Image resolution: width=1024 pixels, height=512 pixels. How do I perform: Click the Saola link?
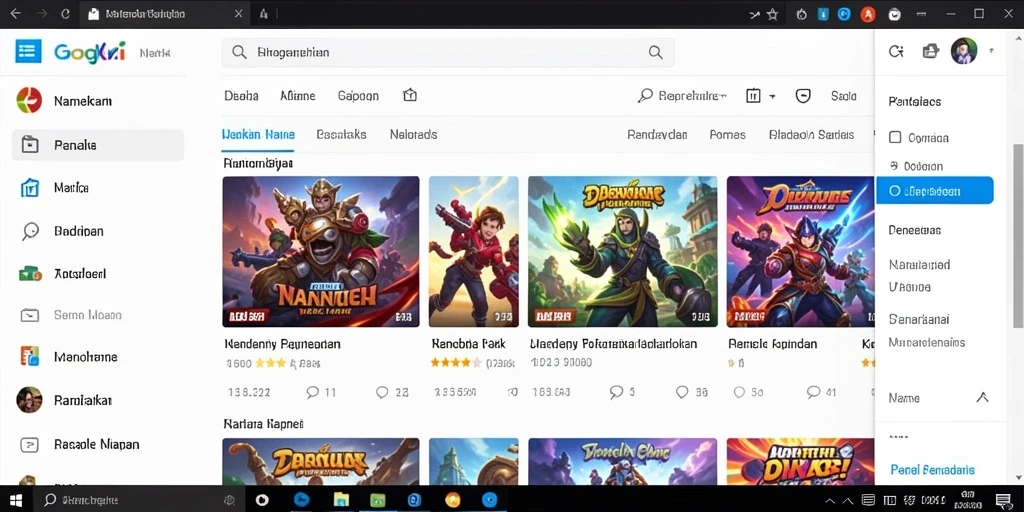pos(844,96)
